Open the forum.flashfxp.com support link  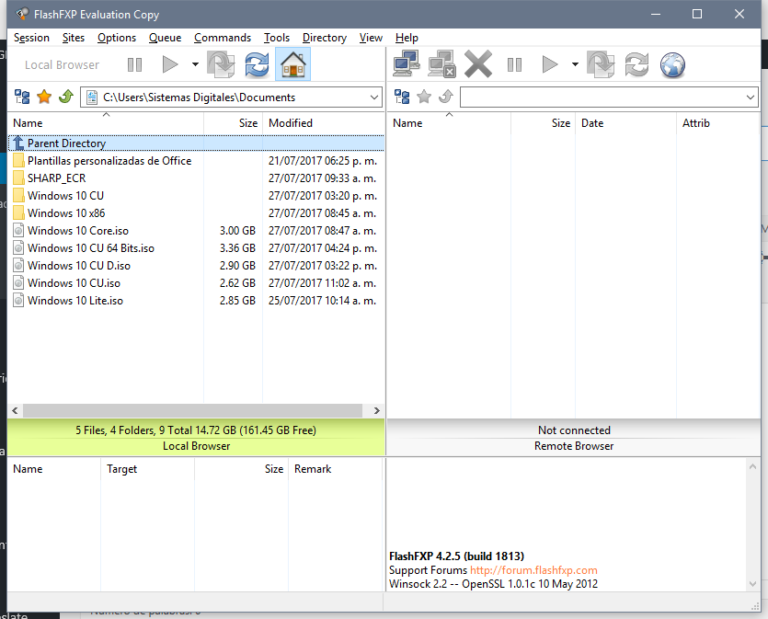[x=533, y=570]
